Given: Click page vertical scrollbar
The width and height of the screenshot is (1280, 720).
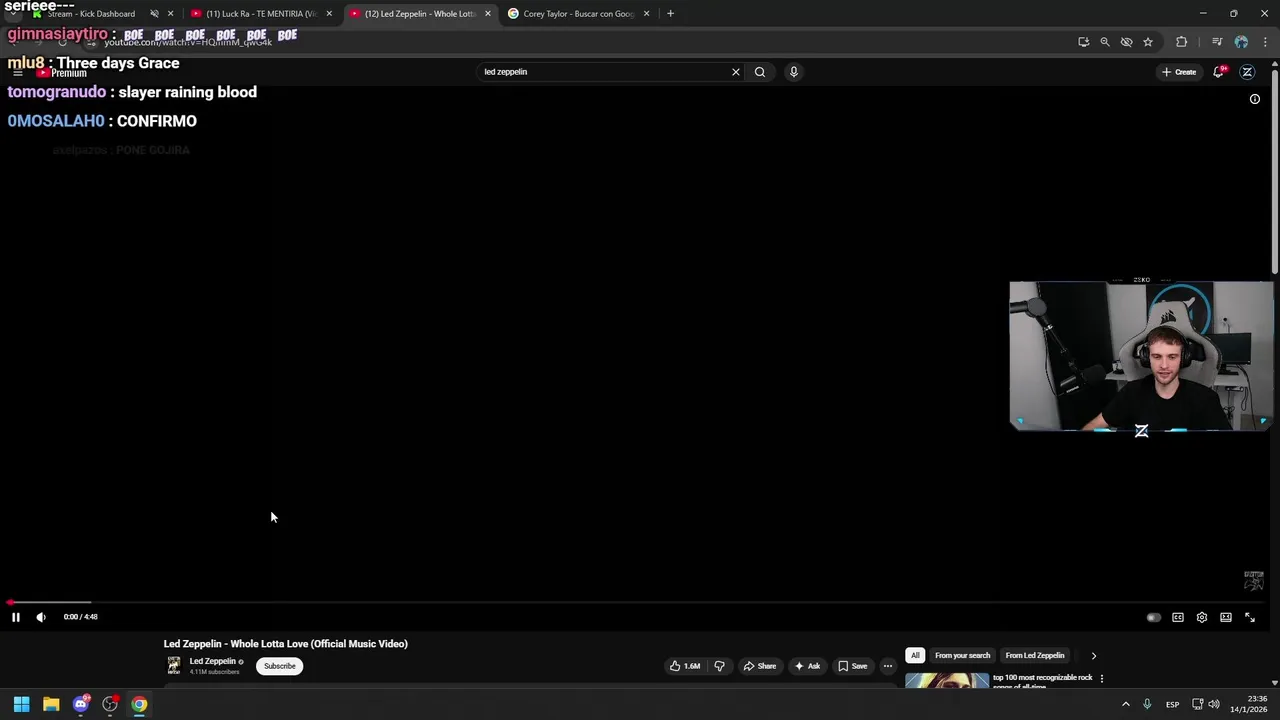Looking at the screenshot, I should click(1275, 170).
